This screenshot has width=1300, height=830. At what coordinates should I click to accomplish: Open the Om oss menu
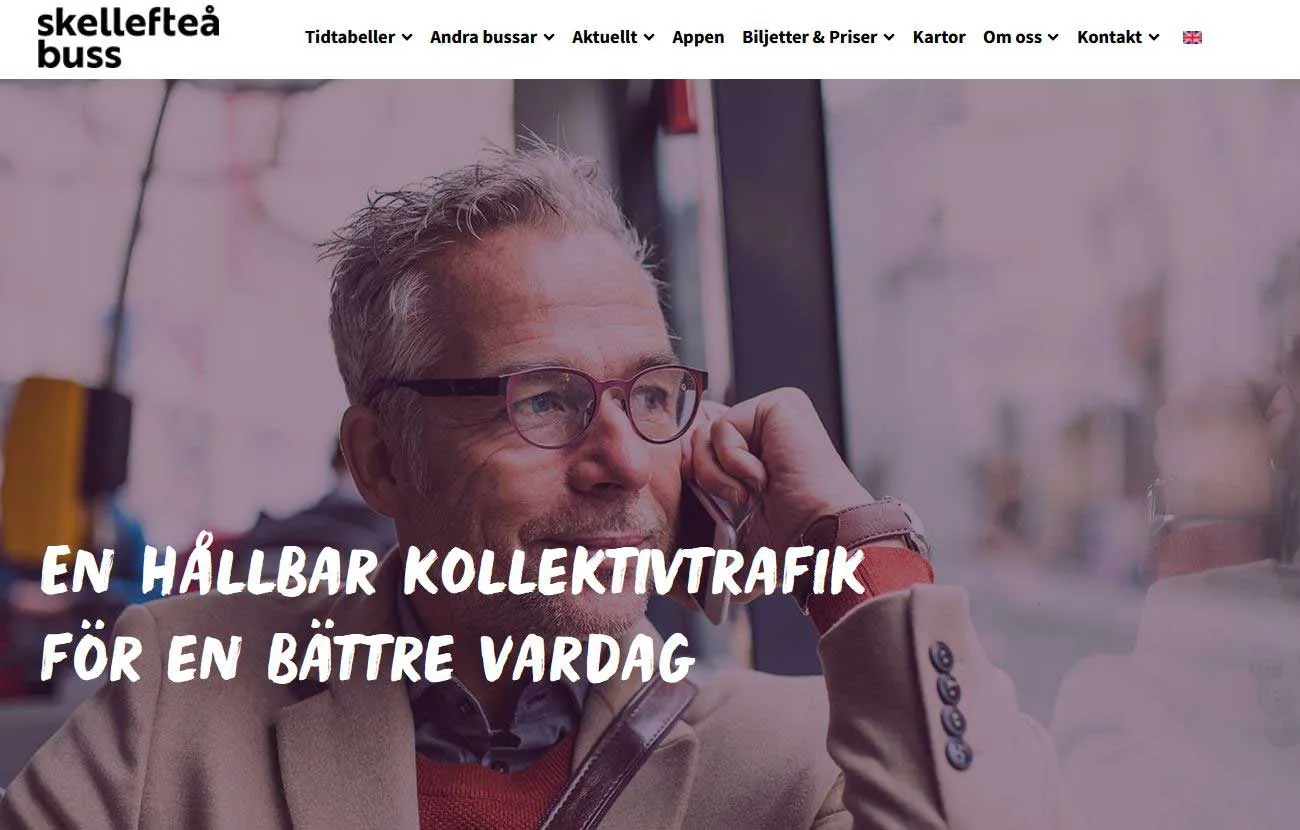[x=1012, y=37]
